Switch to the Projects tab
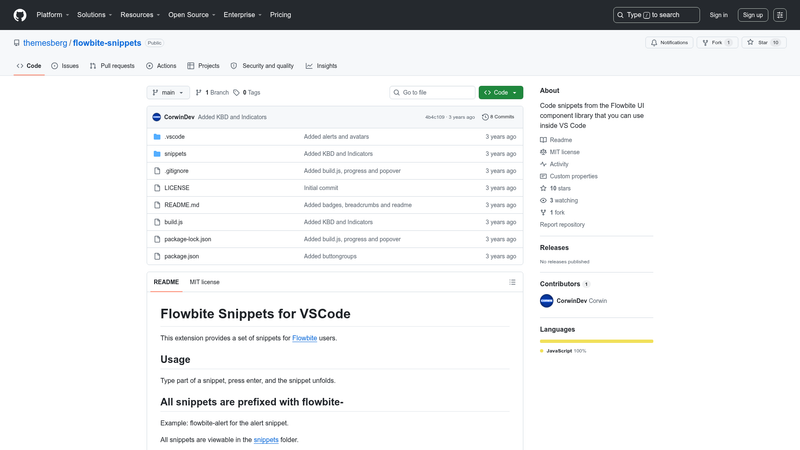Viewport: 800px width, 450px height. pos(203,66)
